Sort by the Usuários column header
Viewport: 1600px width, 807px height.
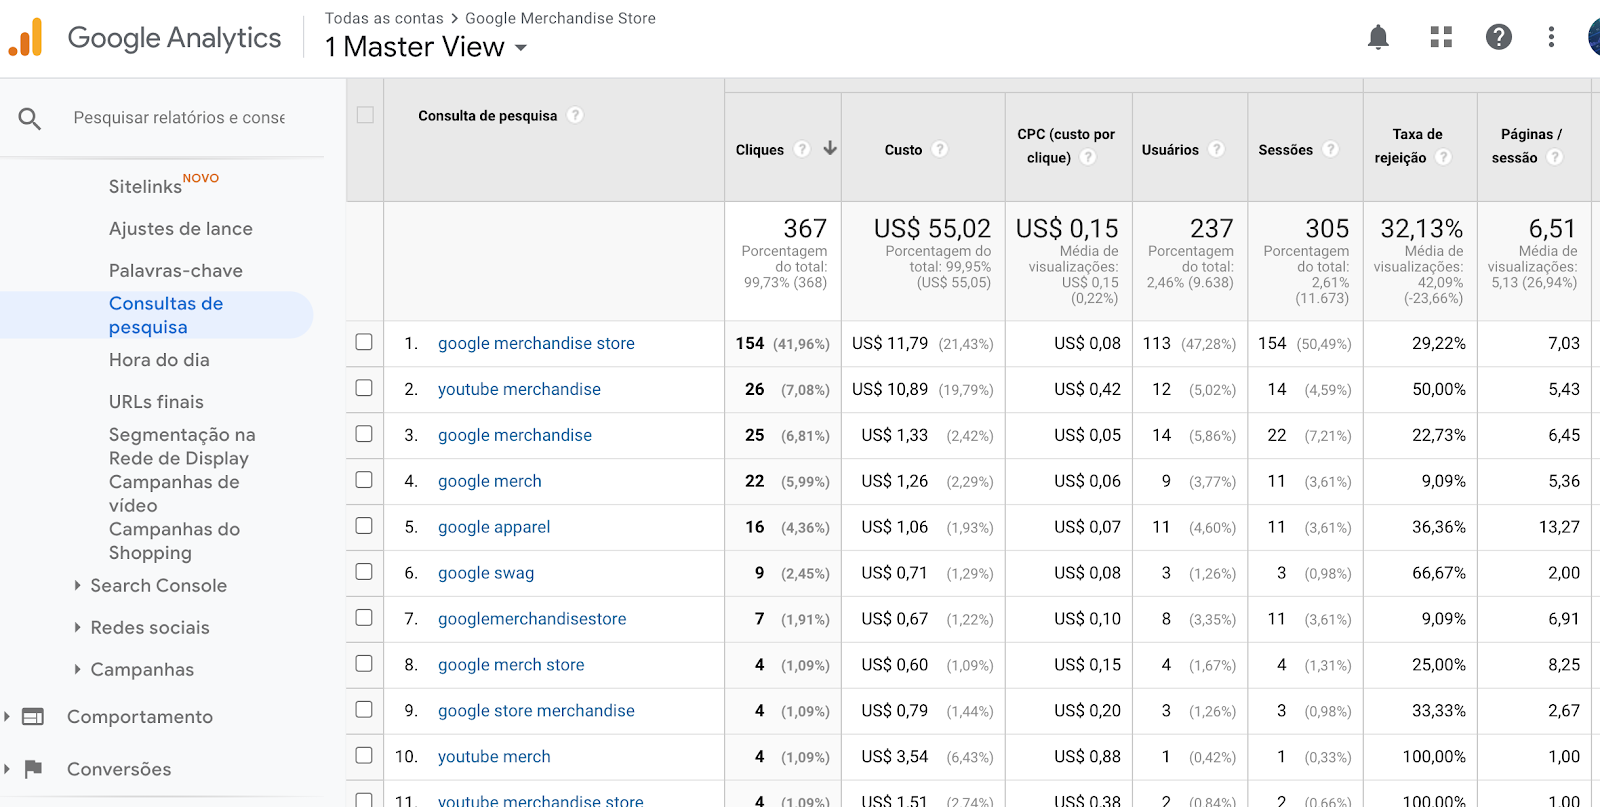click(x=1170, y=150)
